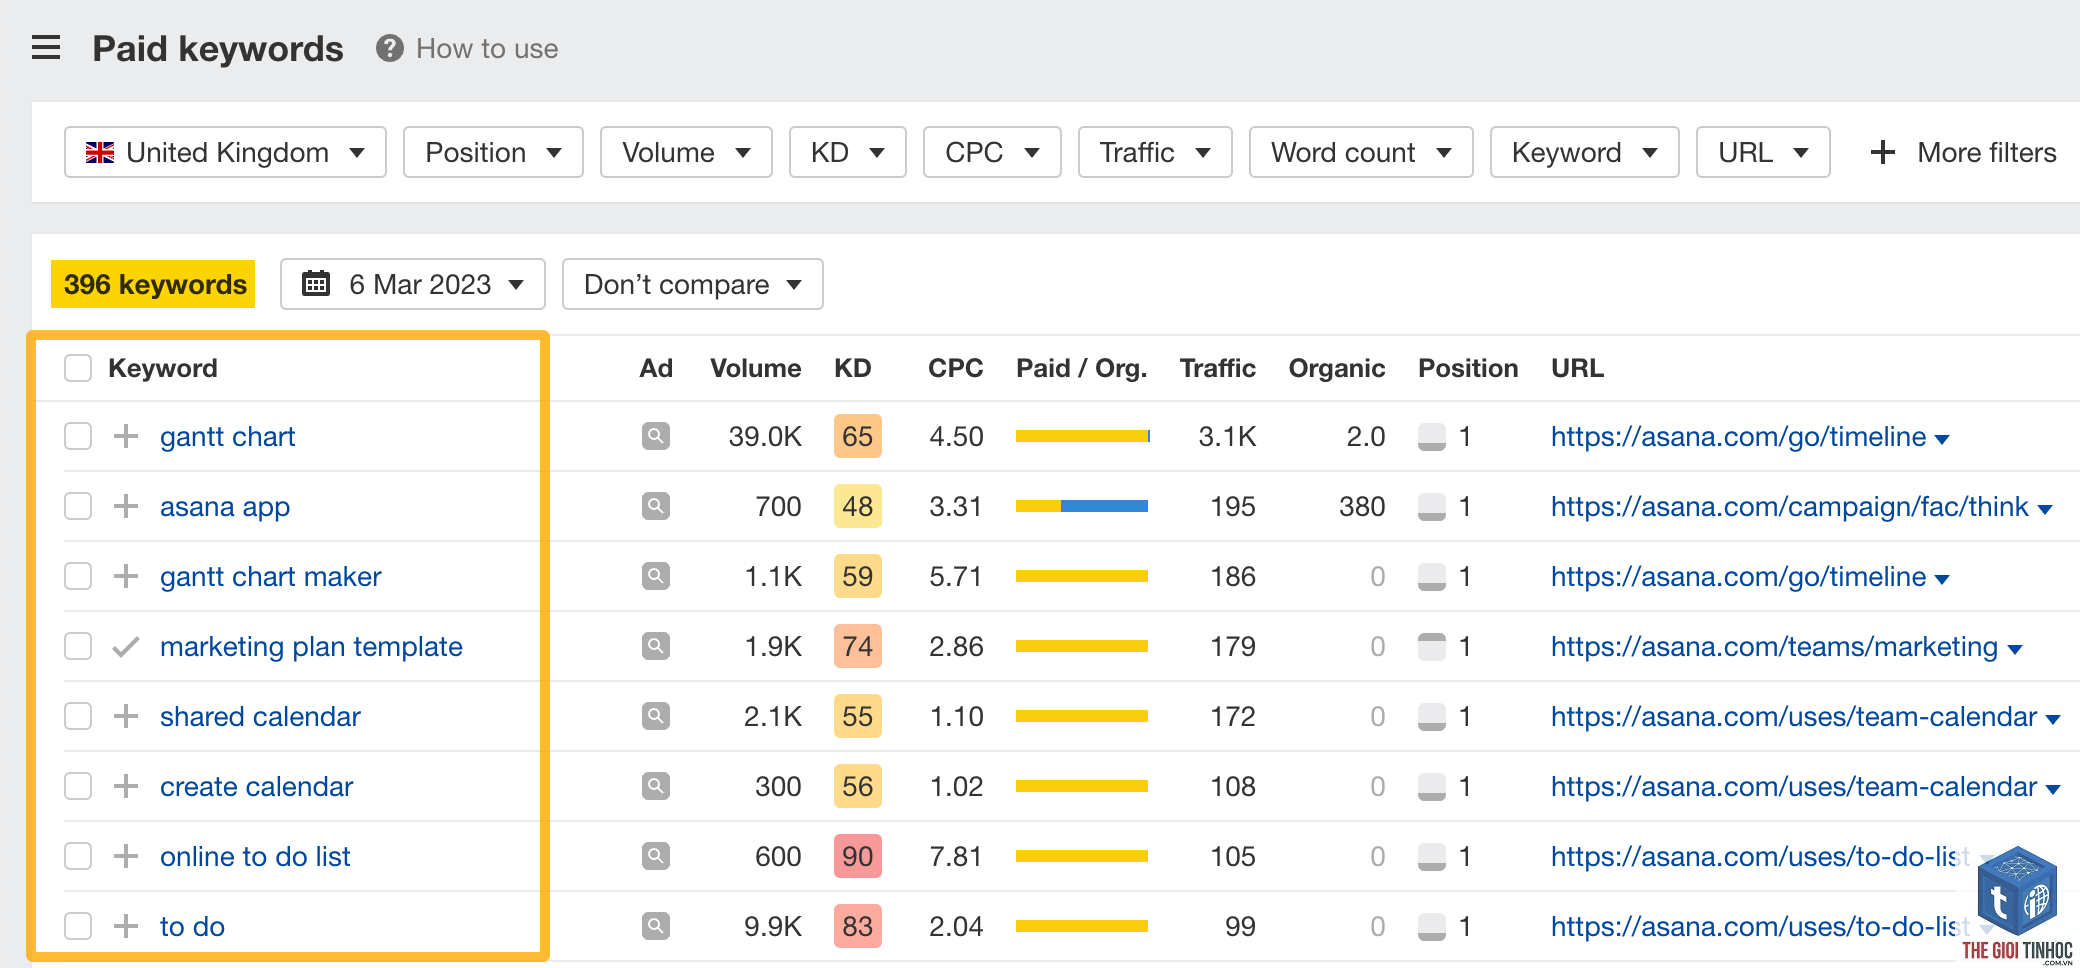Check the gantt chart row checkbox
Screen dimensions: 2080x968
coord(78,436)
